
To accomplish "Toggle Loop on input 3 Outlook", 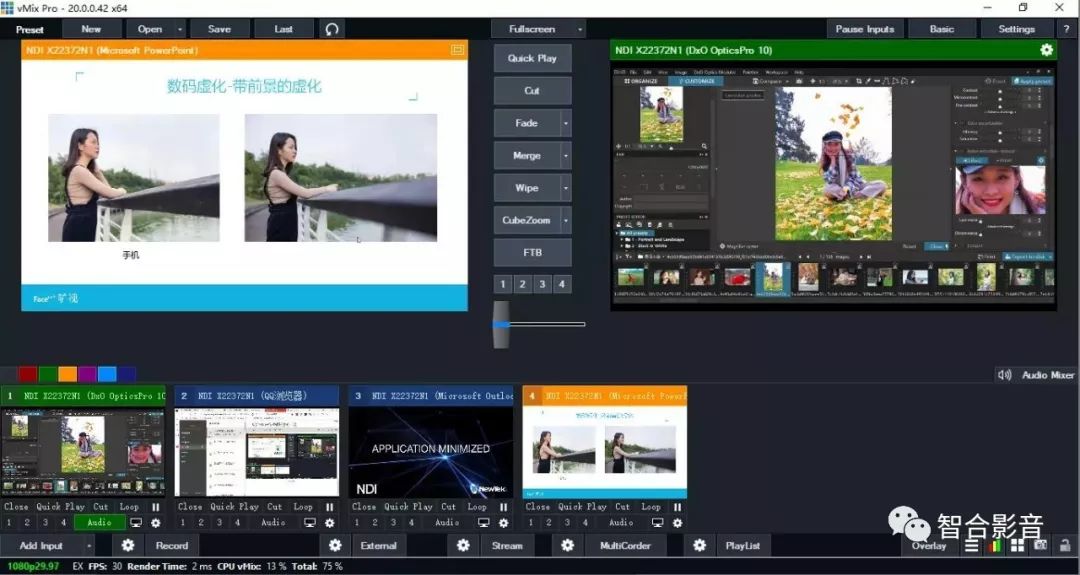I will coord(477,506).
